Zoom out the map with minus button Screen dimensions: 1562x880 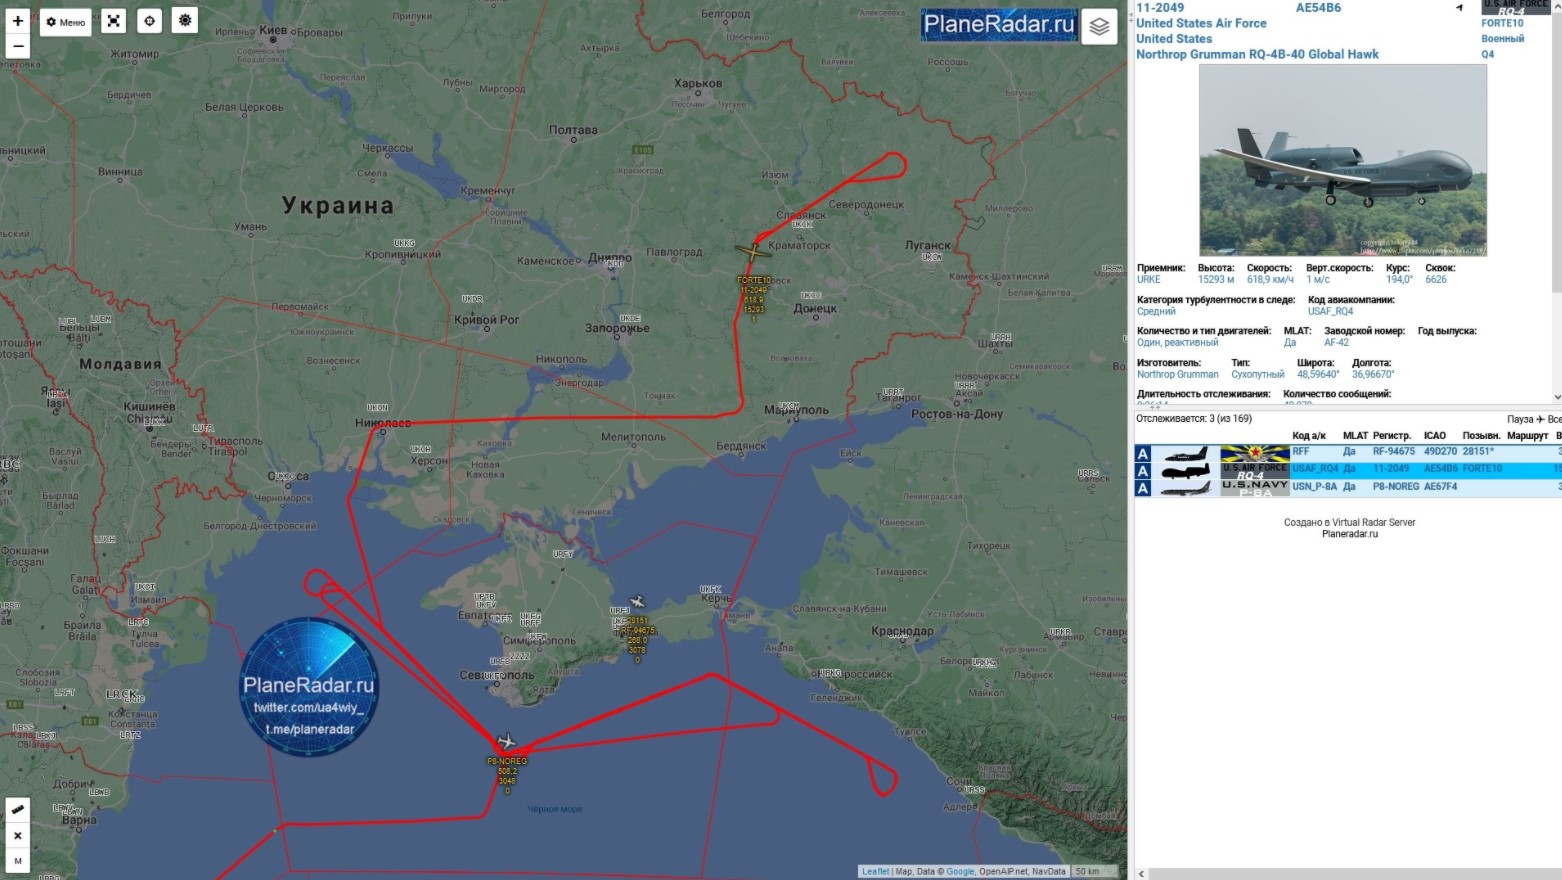click(18, 46)
